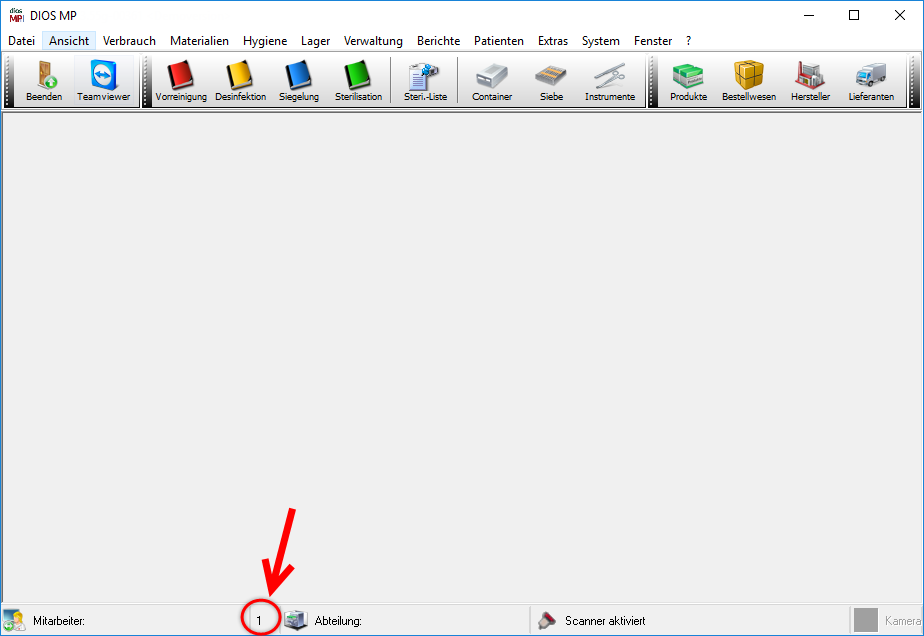Open the Verwaltung menu
The height and width of the screenshot is (636, 924).
(x=373, y=41)
